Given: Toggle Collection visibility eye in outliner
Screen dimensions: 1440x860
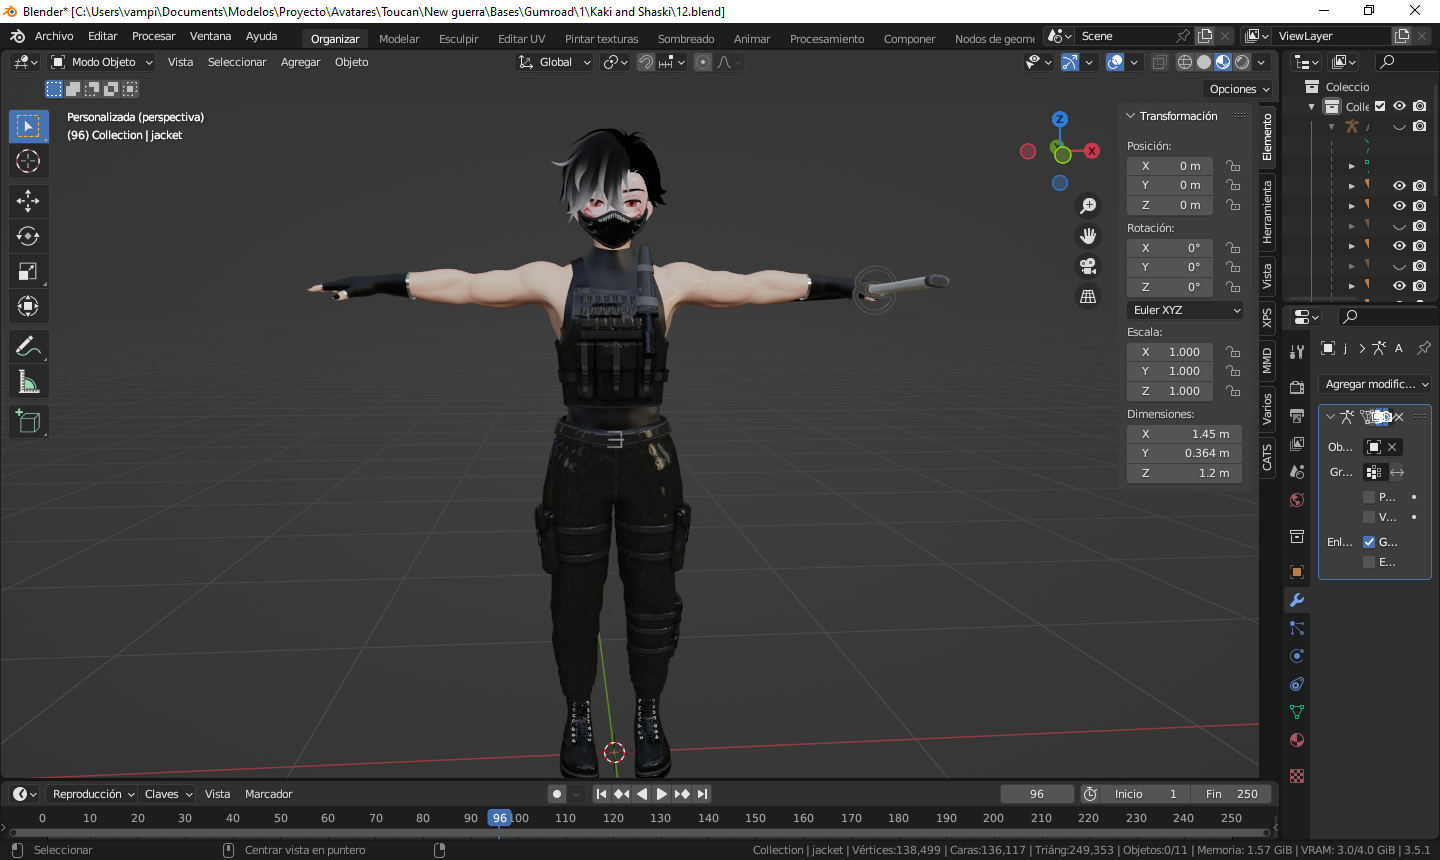Looking at the screenshot, I should [x=1399, y=106].
